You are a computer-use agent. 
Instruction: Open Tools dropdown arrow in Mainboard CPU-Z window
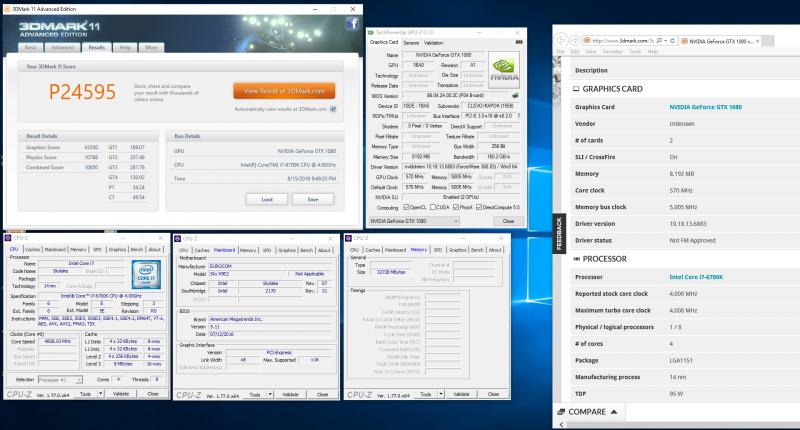click(270, 394)
